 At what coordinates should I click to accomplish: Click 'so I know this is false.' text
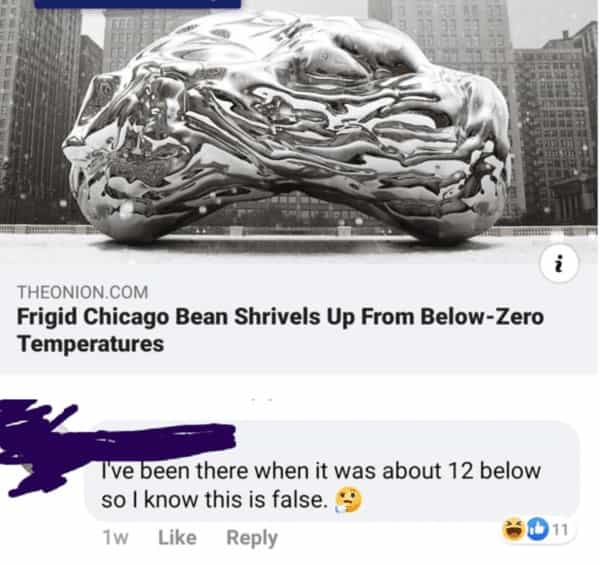point(214,500)
